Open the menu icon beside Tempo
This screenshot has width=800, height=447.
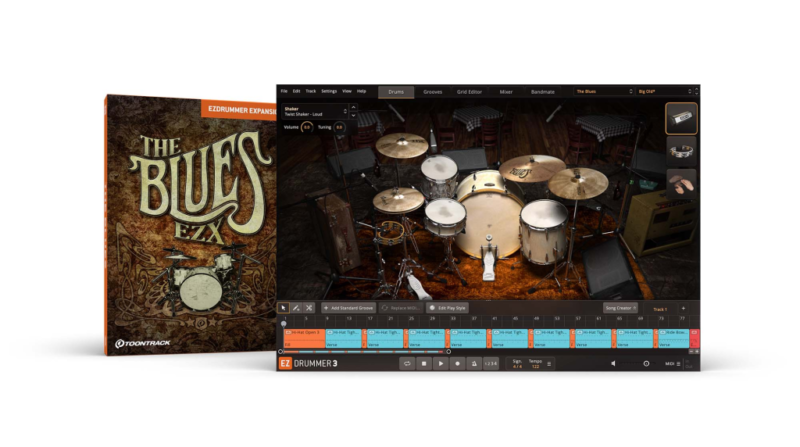(549, 364)
